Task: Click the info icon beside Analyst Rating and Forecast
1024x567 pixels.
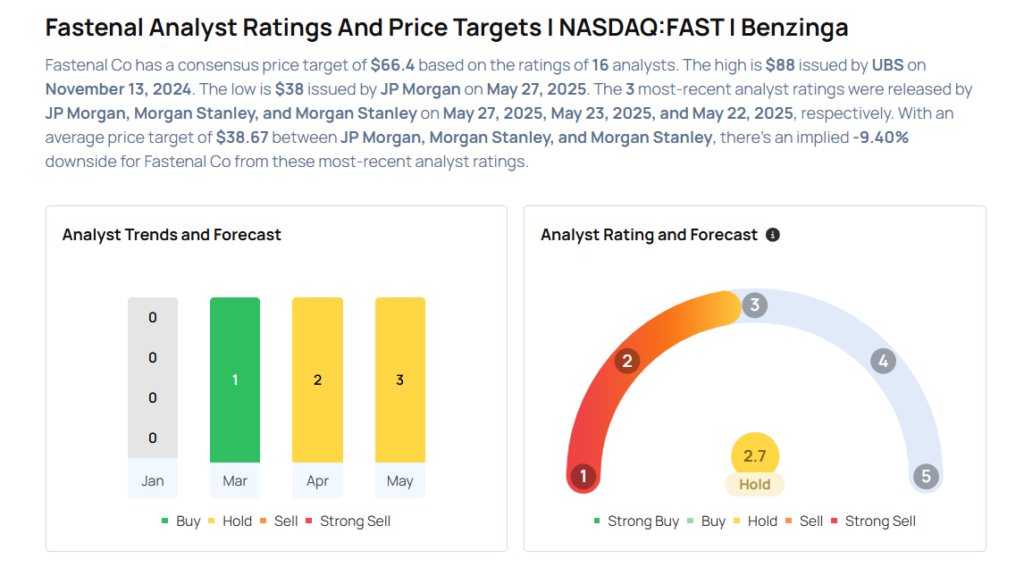Action: pyautogui.click(x=773, y=235)
